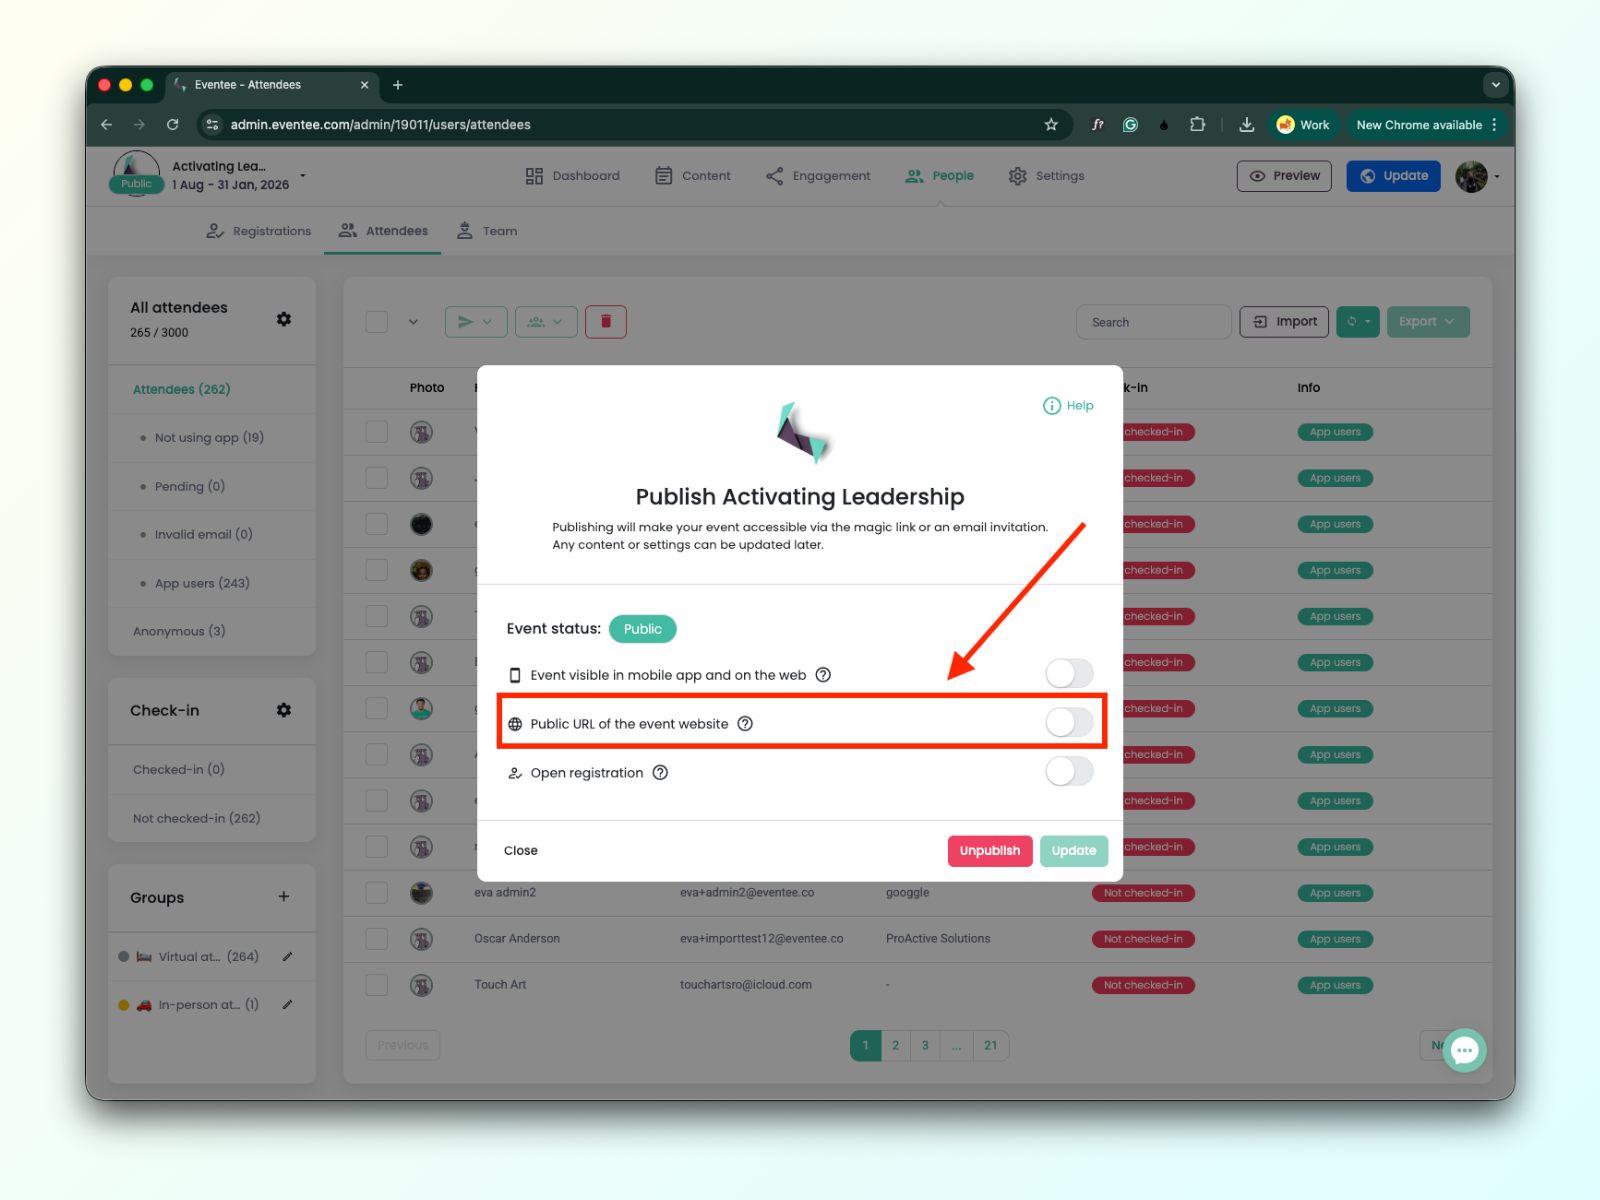
Task: Tick the select-all attendees checkbox
Action: point(377,322)
